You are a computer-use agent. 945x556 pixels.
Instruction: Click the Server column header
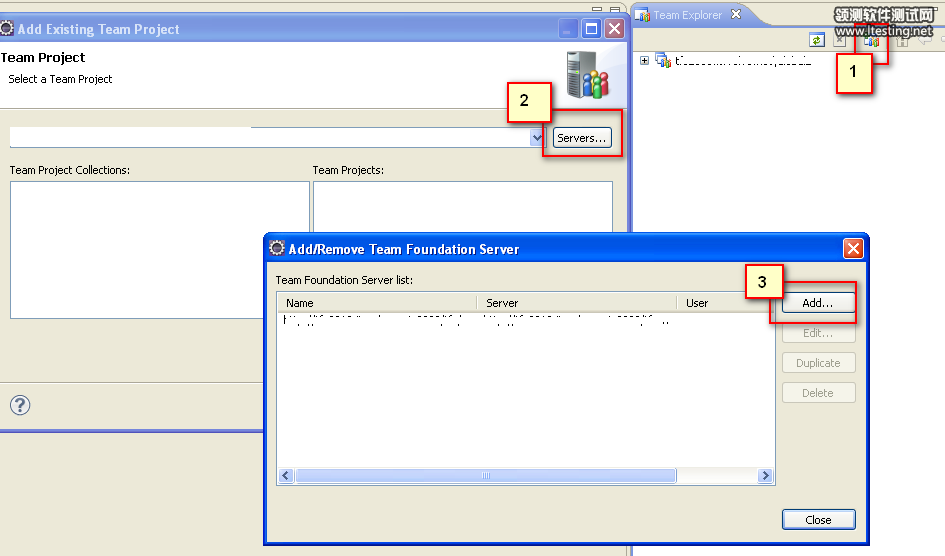(x=576, y=303)
